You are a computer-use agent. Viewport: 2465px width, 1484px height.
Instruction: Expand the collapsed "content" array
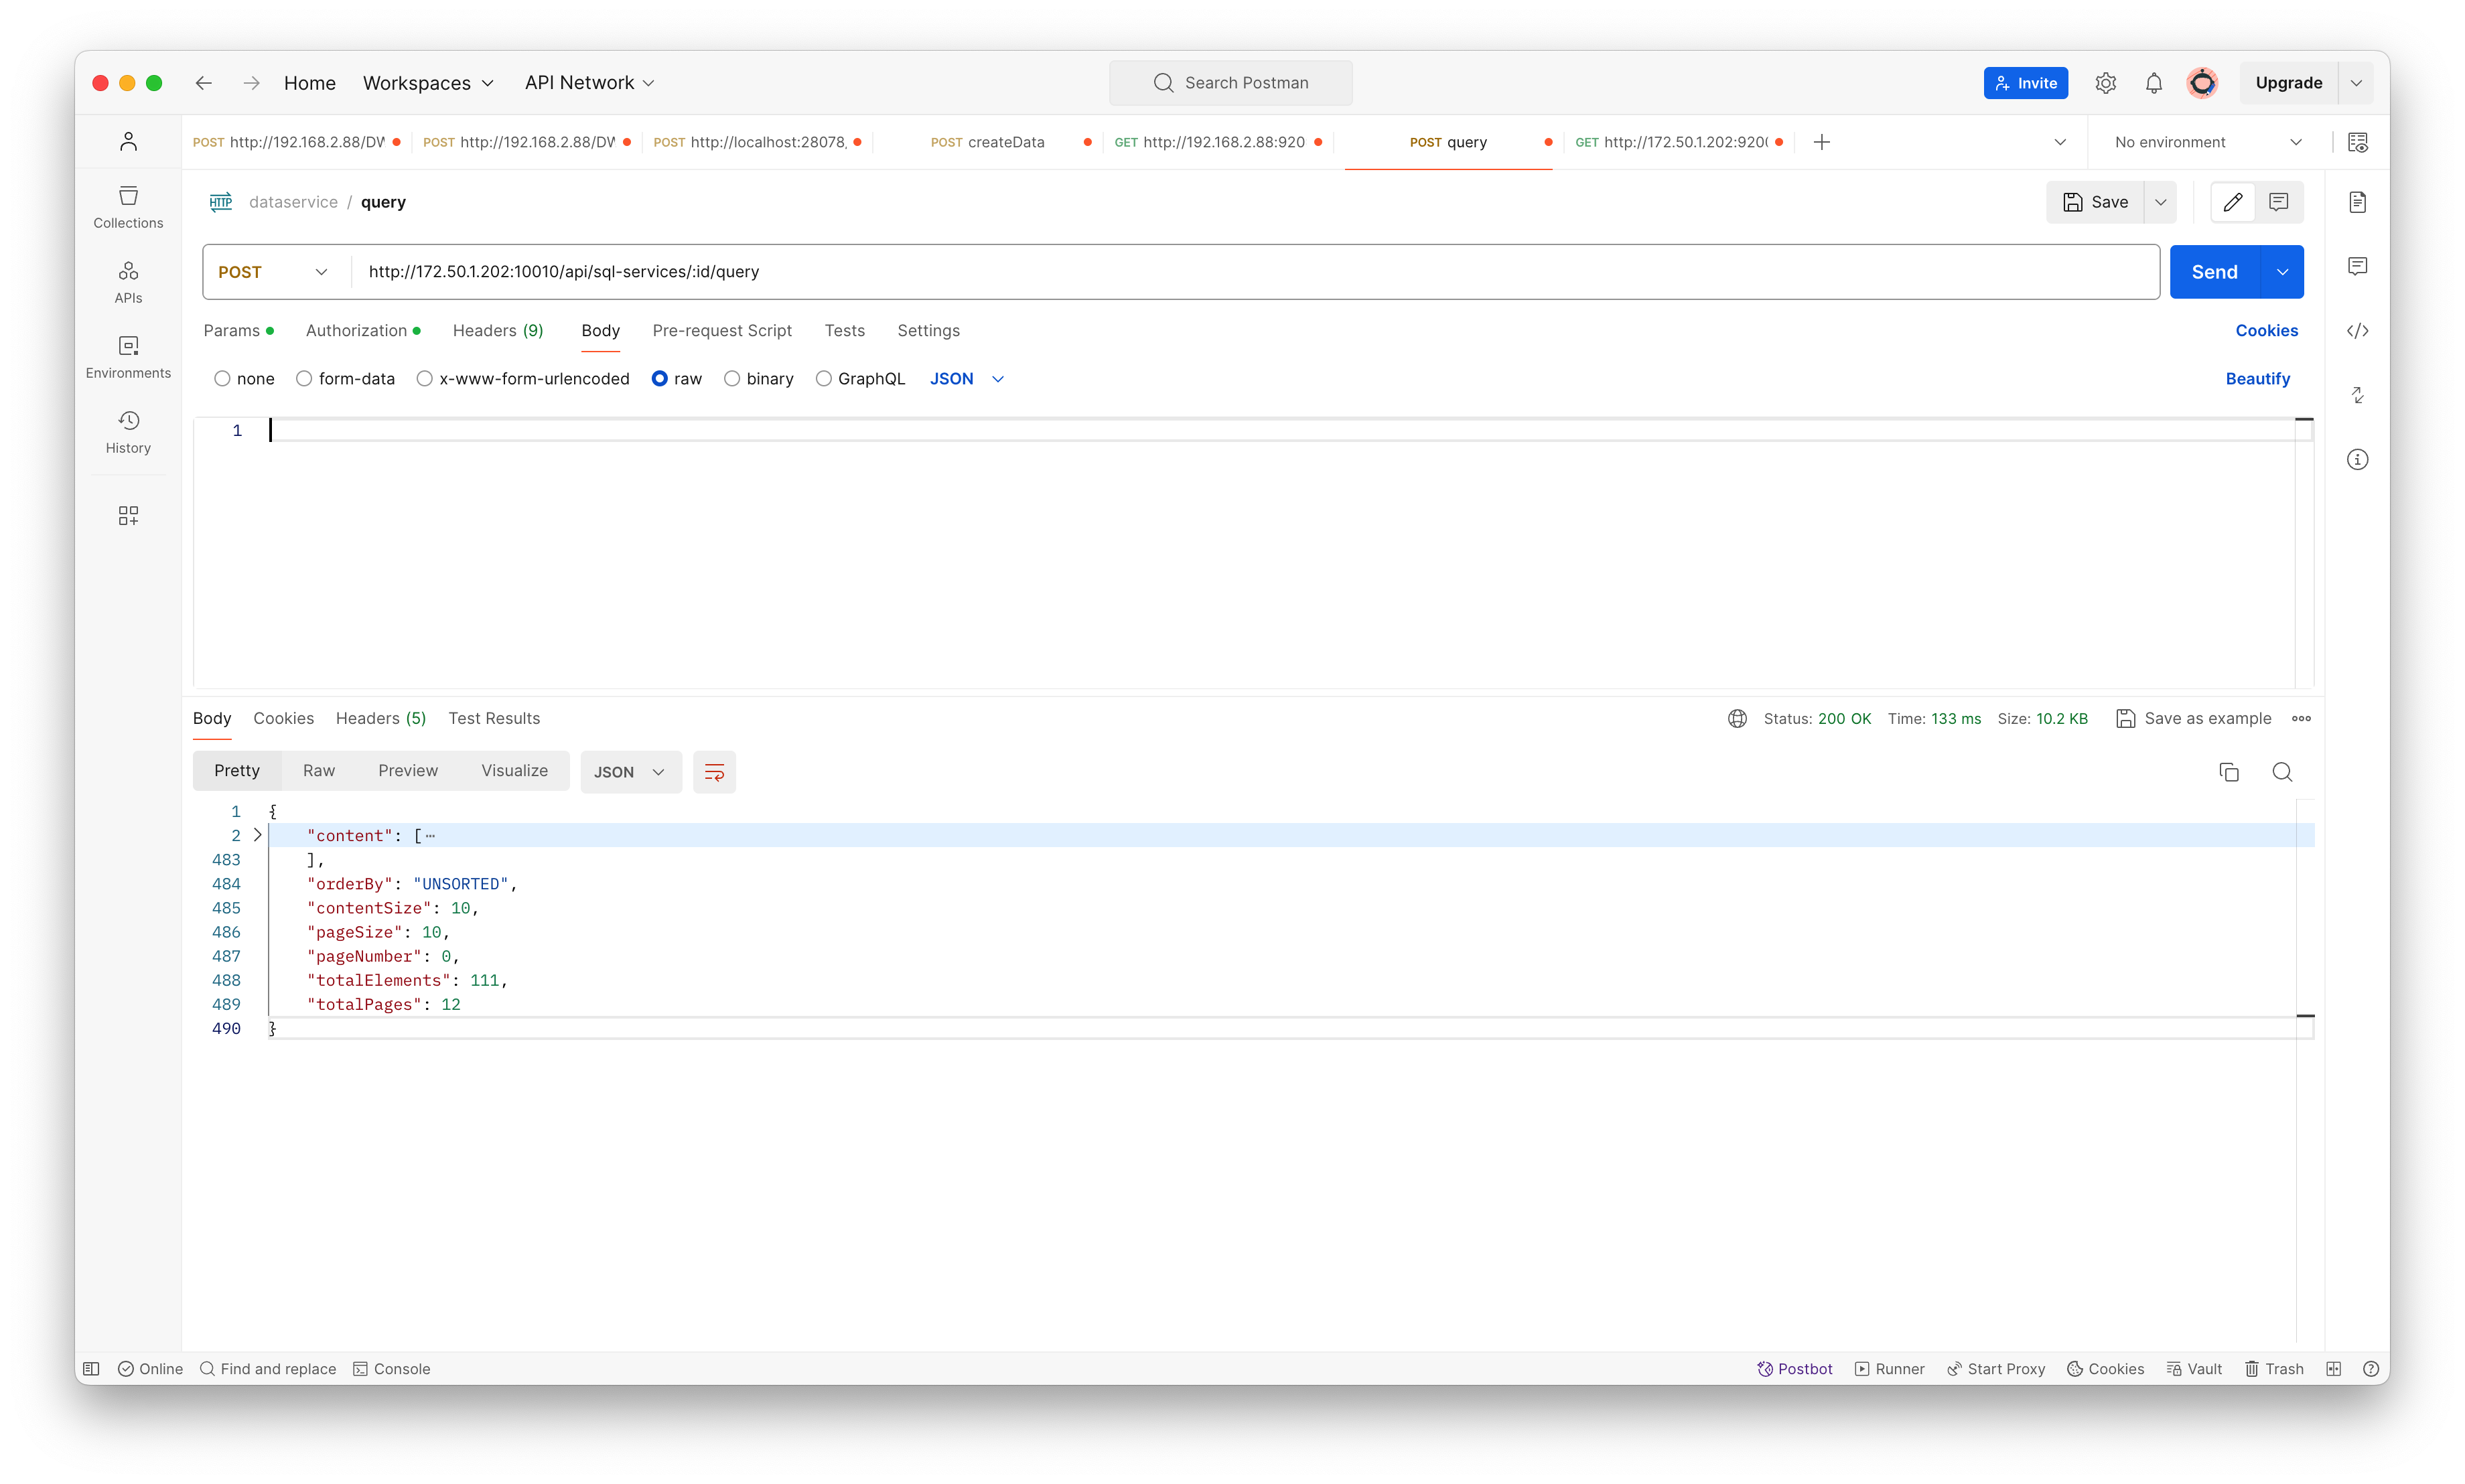[x=257, y=835]
